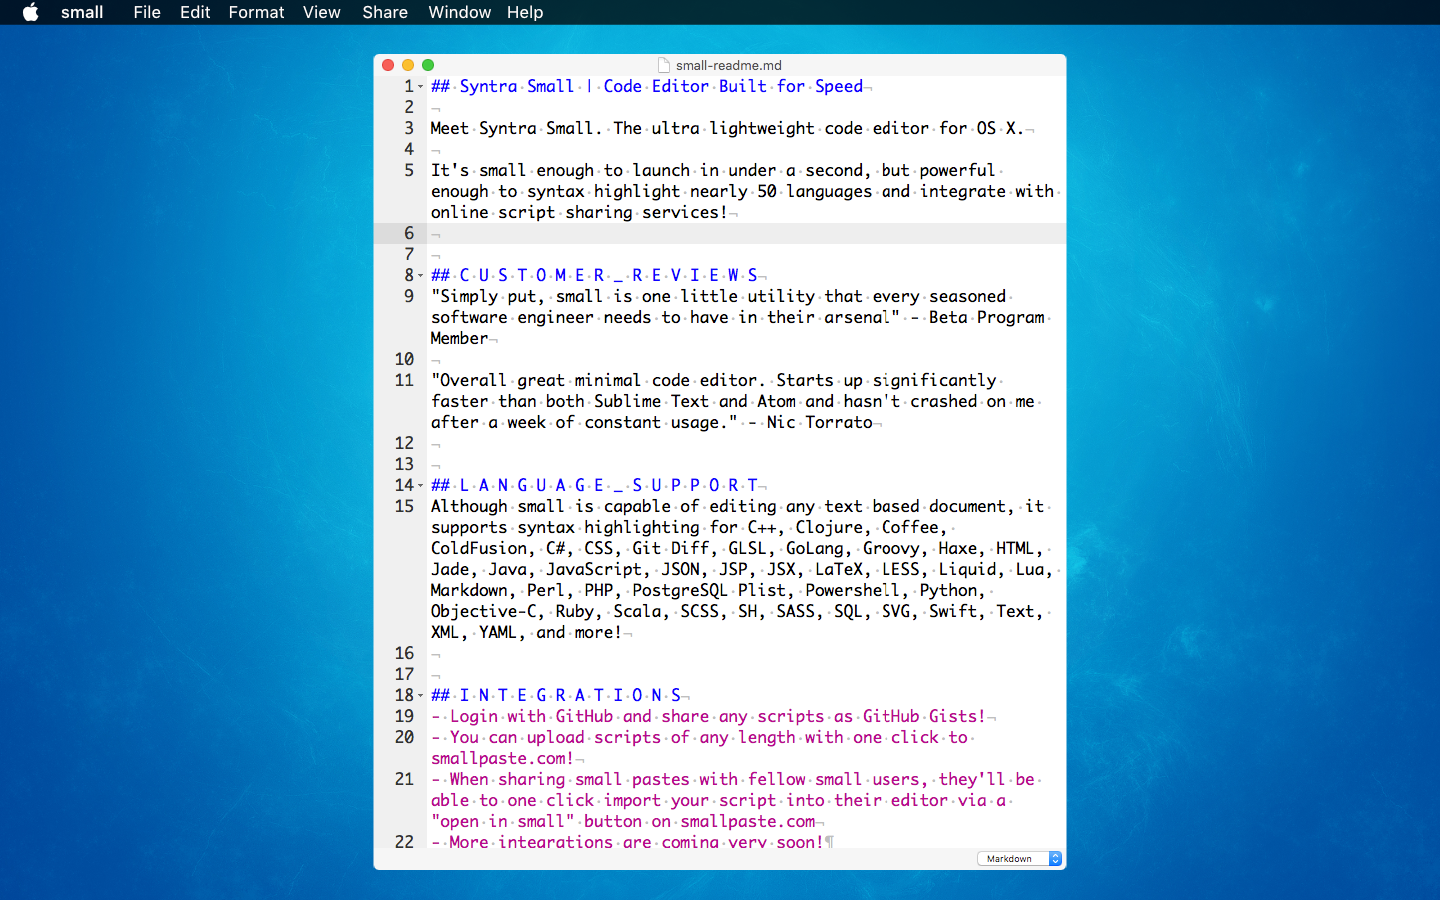Click the quoted text "open in small" on line 21
Screen dimensions: 1440x900
point(503,821)
